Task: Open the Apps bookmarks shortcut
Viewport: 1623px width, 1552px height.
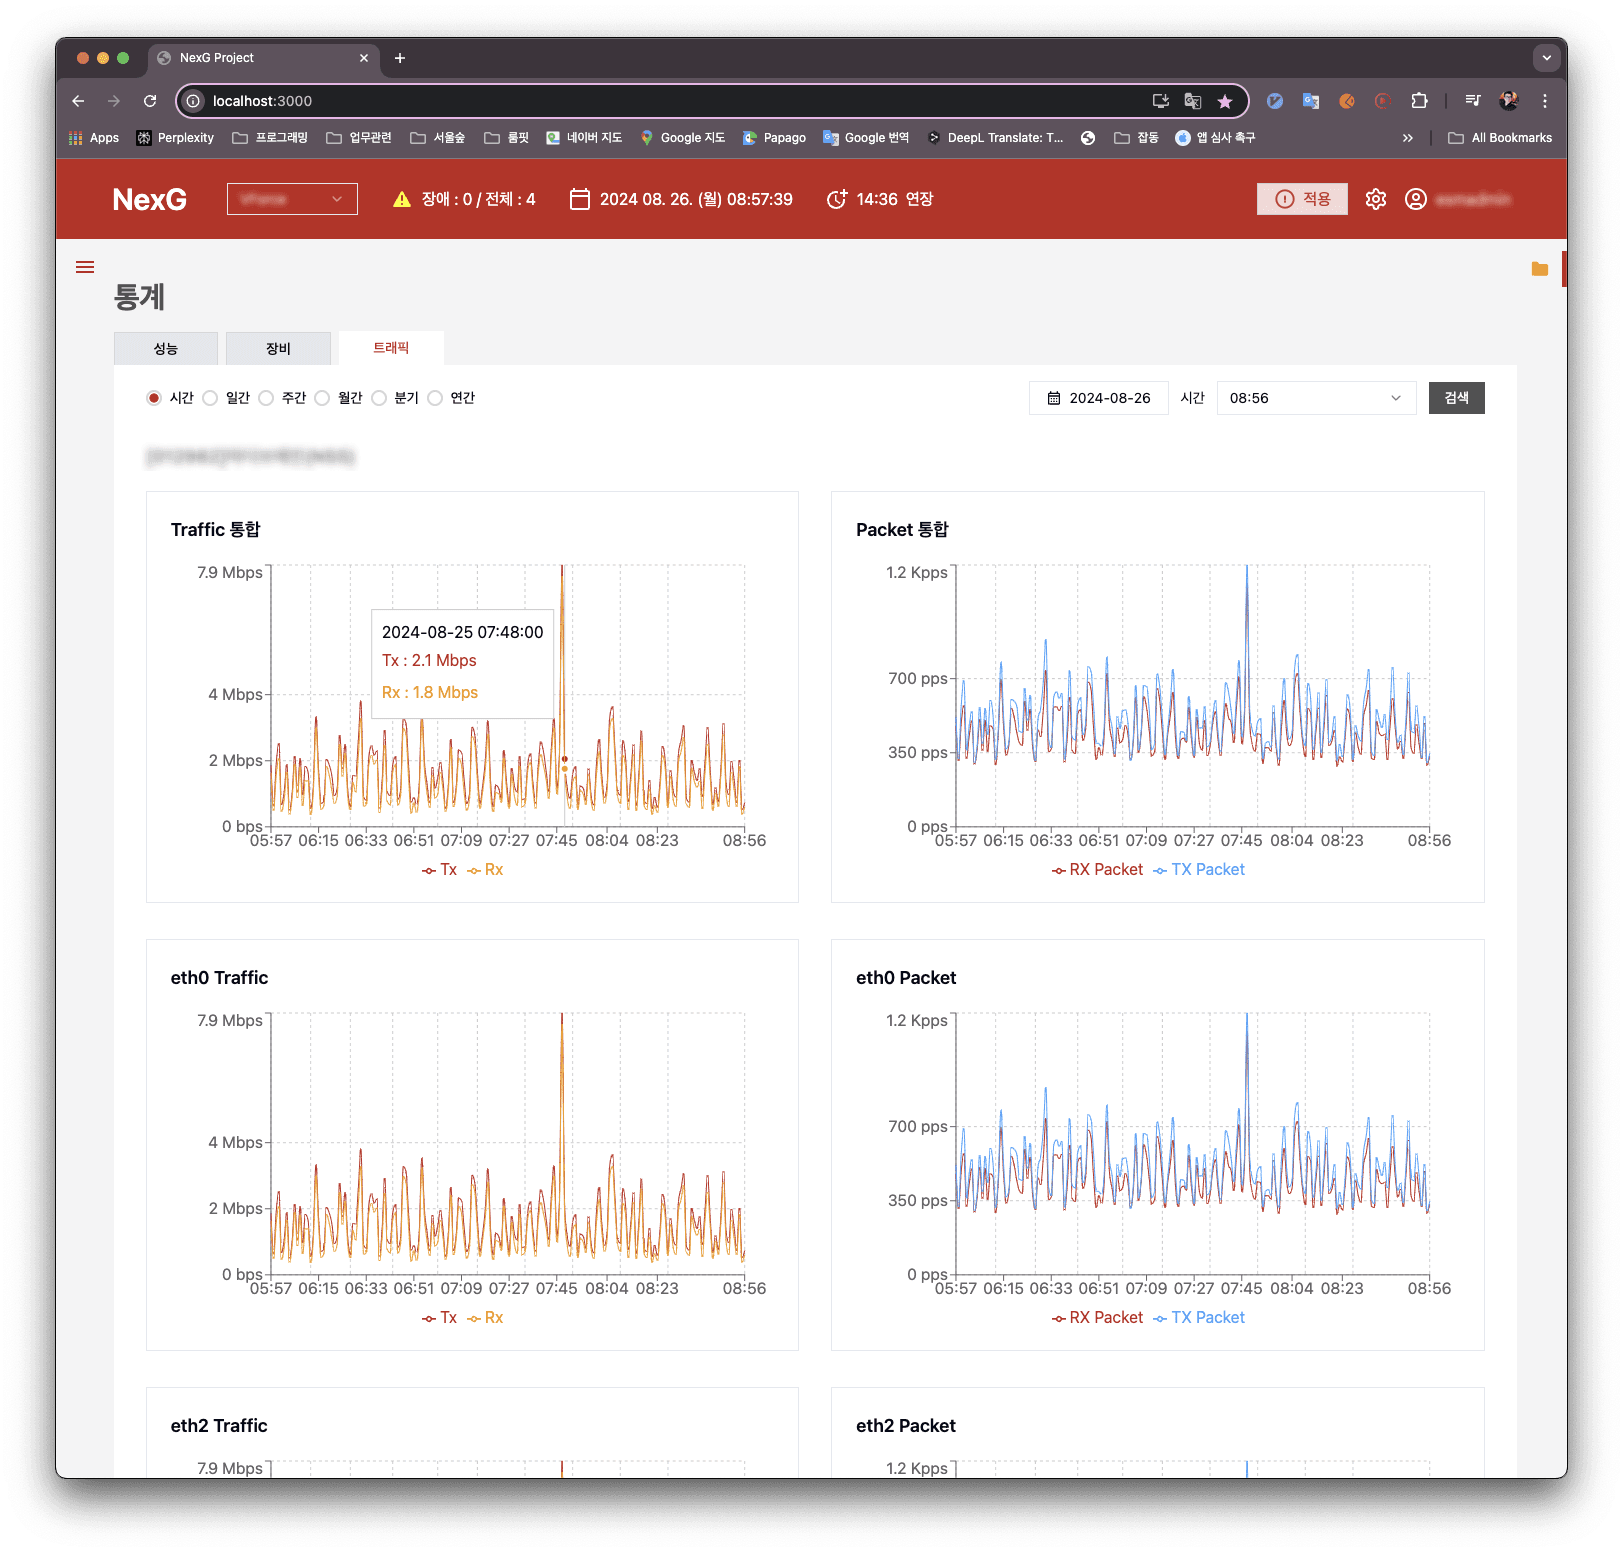Action: point(94,138)
